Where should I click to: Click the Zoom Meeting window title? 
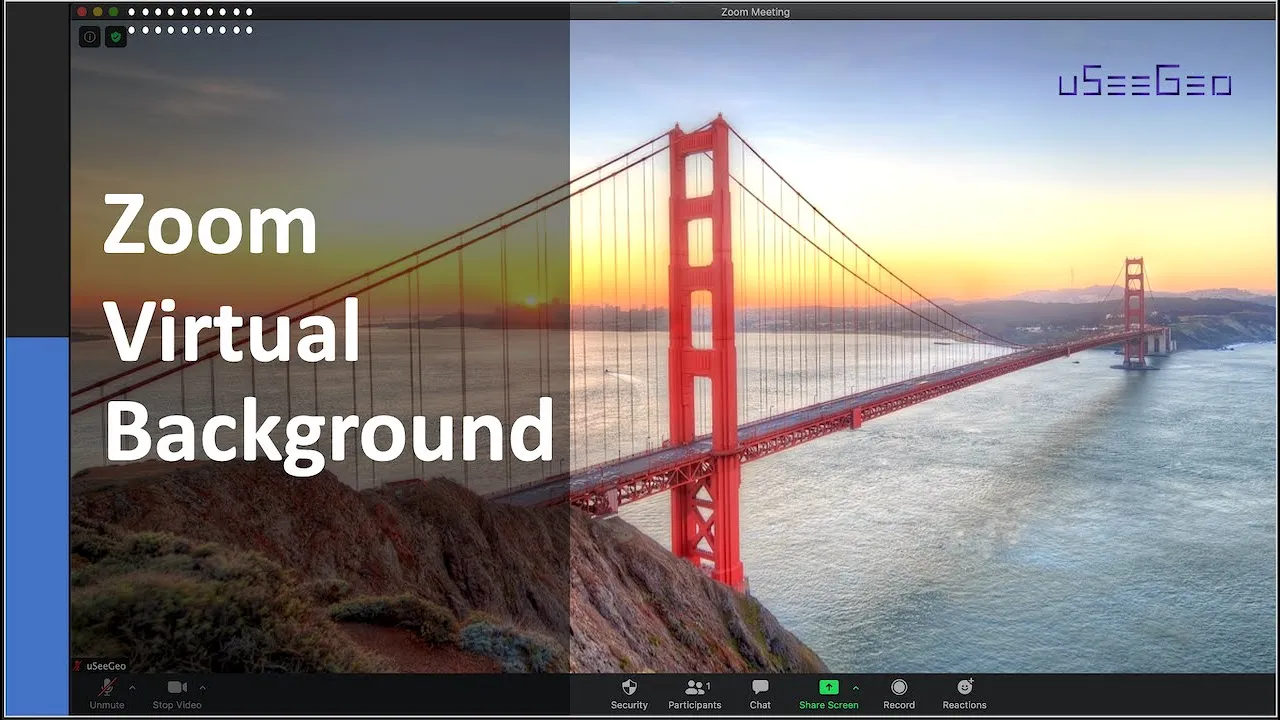click(x=755, y=12)
